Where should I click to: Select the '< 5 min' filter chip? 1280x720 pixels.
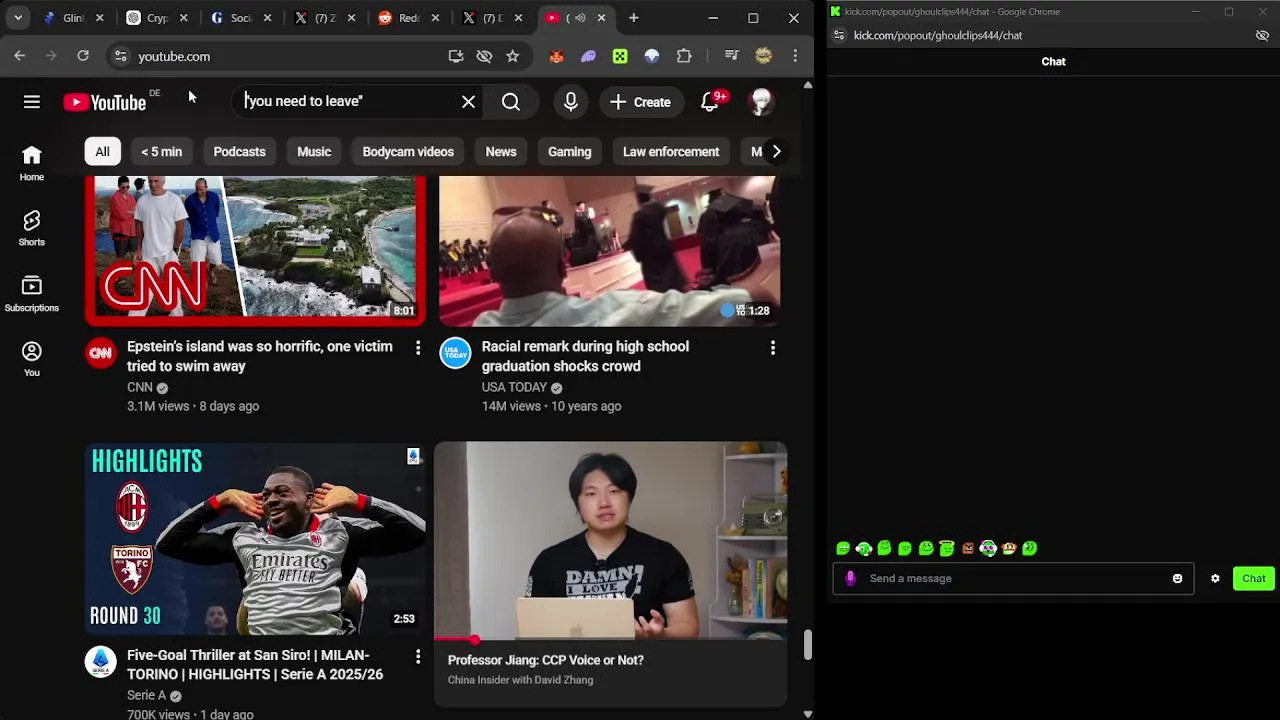[x=161, y=152]
